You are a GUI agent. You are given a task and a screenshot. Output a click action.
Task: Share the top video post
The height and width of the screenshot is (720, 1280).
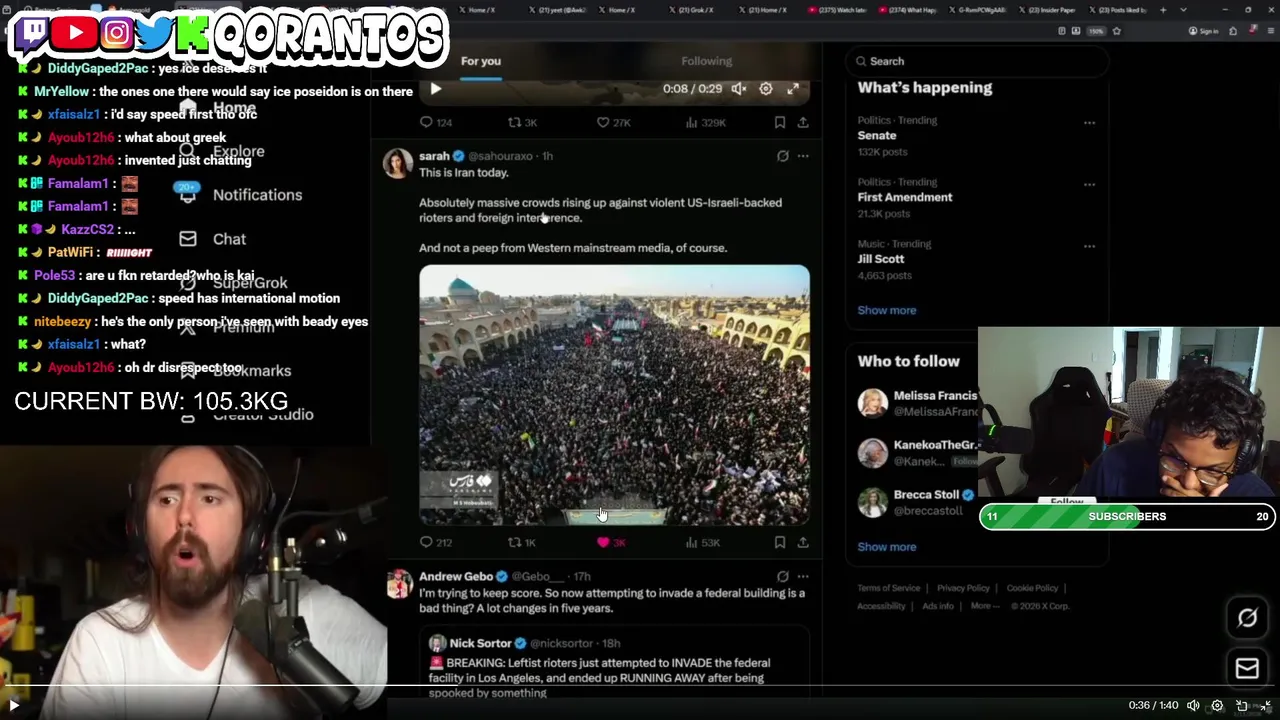pos(803,122)
